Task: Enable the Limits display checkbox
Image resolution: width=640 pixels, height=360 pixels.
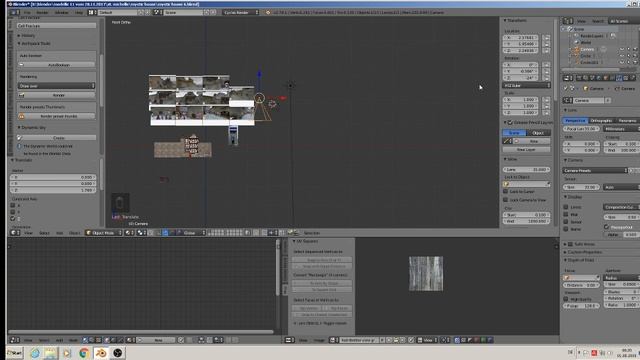Action: coord(566,207)
